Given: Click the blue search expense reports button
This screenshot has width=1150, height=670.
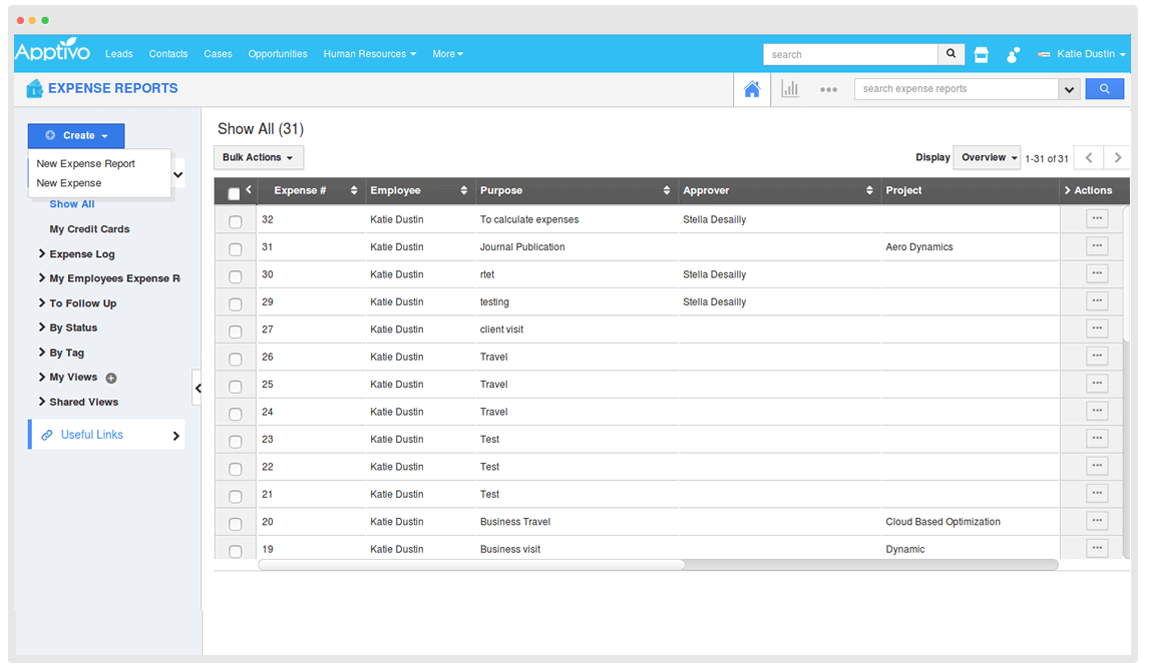Looking at the screenshot, I should [x=1104, y=89].
